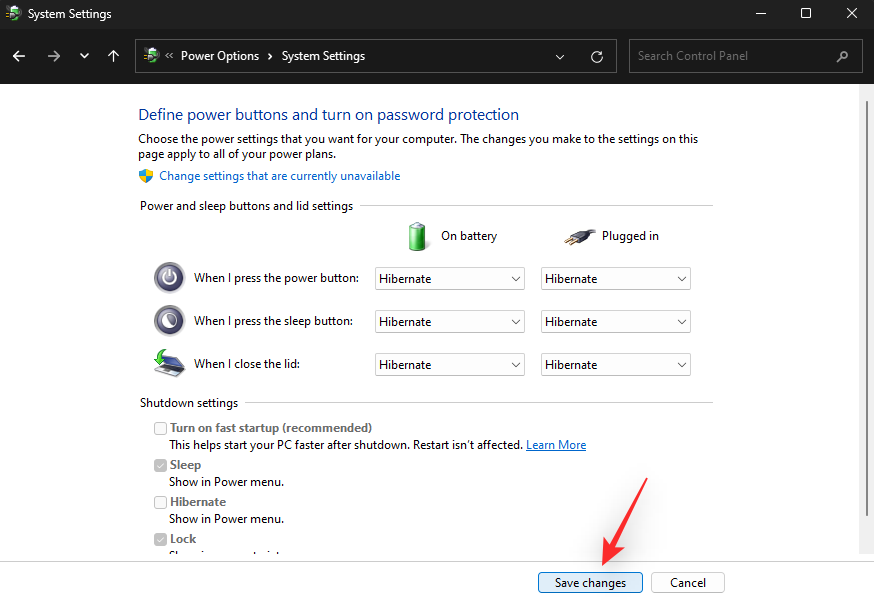
Task: Click 'Power and sleep buttons and lid settings' label
Action: tap(246, 206)
